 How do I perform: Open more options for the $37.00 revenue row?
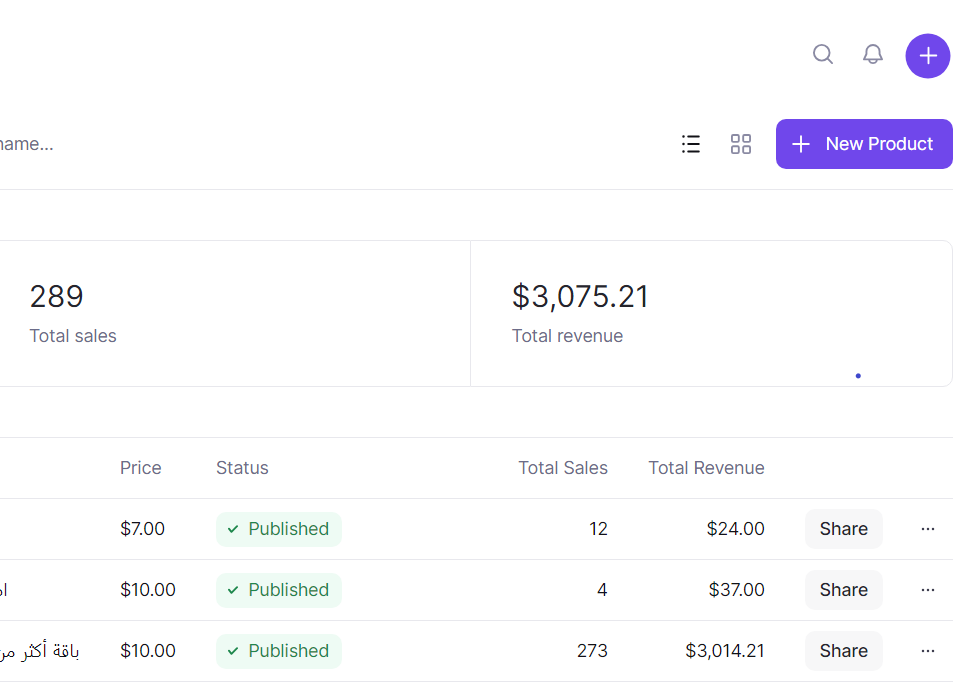click(928, 590)
